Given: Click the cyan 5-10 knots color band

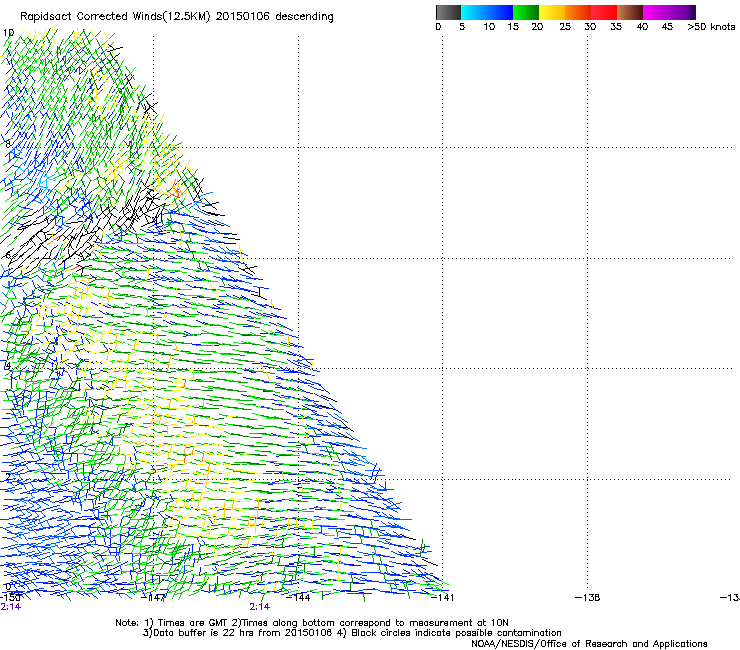Looking at the screenshot, I should [x=474, y=12].
